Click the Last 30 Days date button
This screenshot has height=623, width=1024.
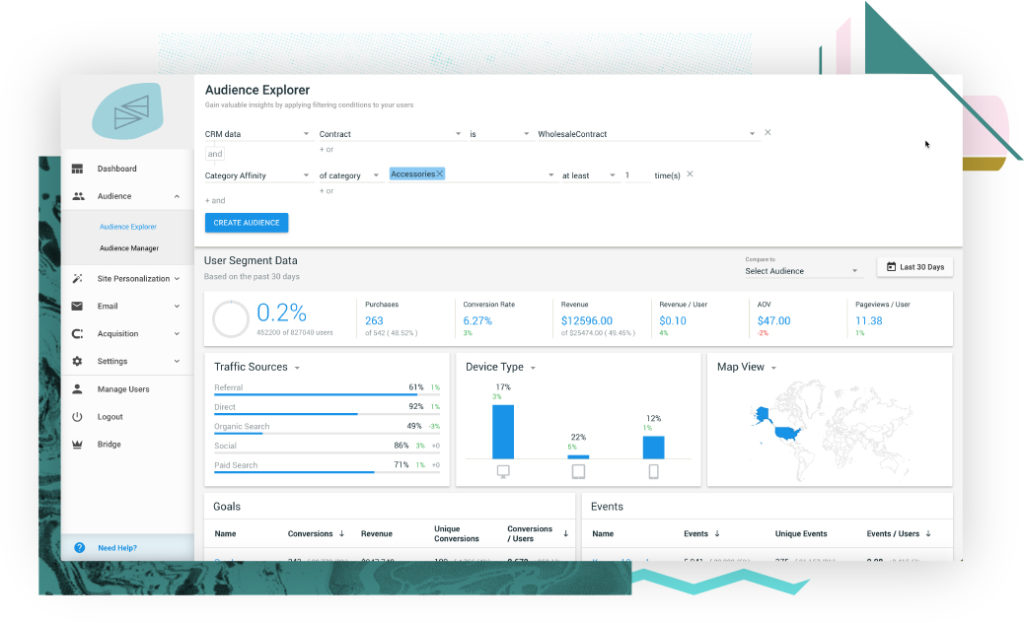[914, 267]
